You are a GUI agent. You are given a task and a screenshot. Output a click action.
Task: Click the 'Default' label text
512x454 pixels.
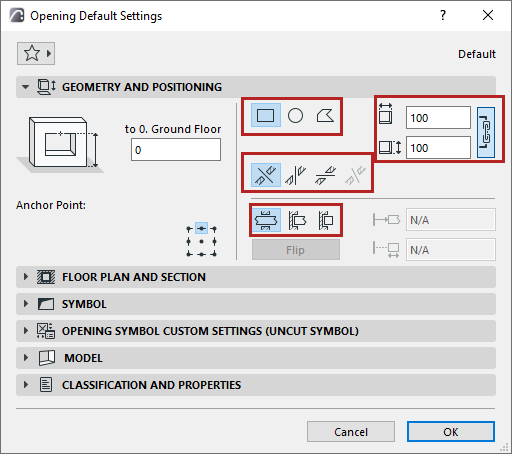coord(477,54)
